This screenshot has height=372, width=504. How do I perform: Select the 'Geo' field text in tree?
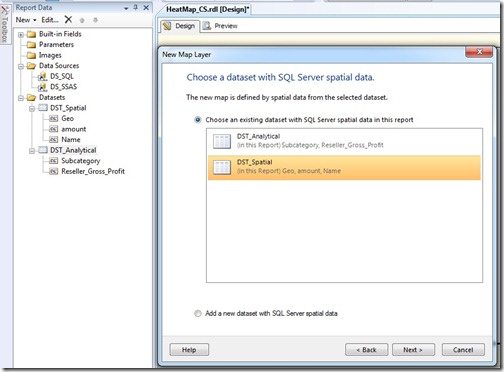pyautogui.click(x=68, y=118)
